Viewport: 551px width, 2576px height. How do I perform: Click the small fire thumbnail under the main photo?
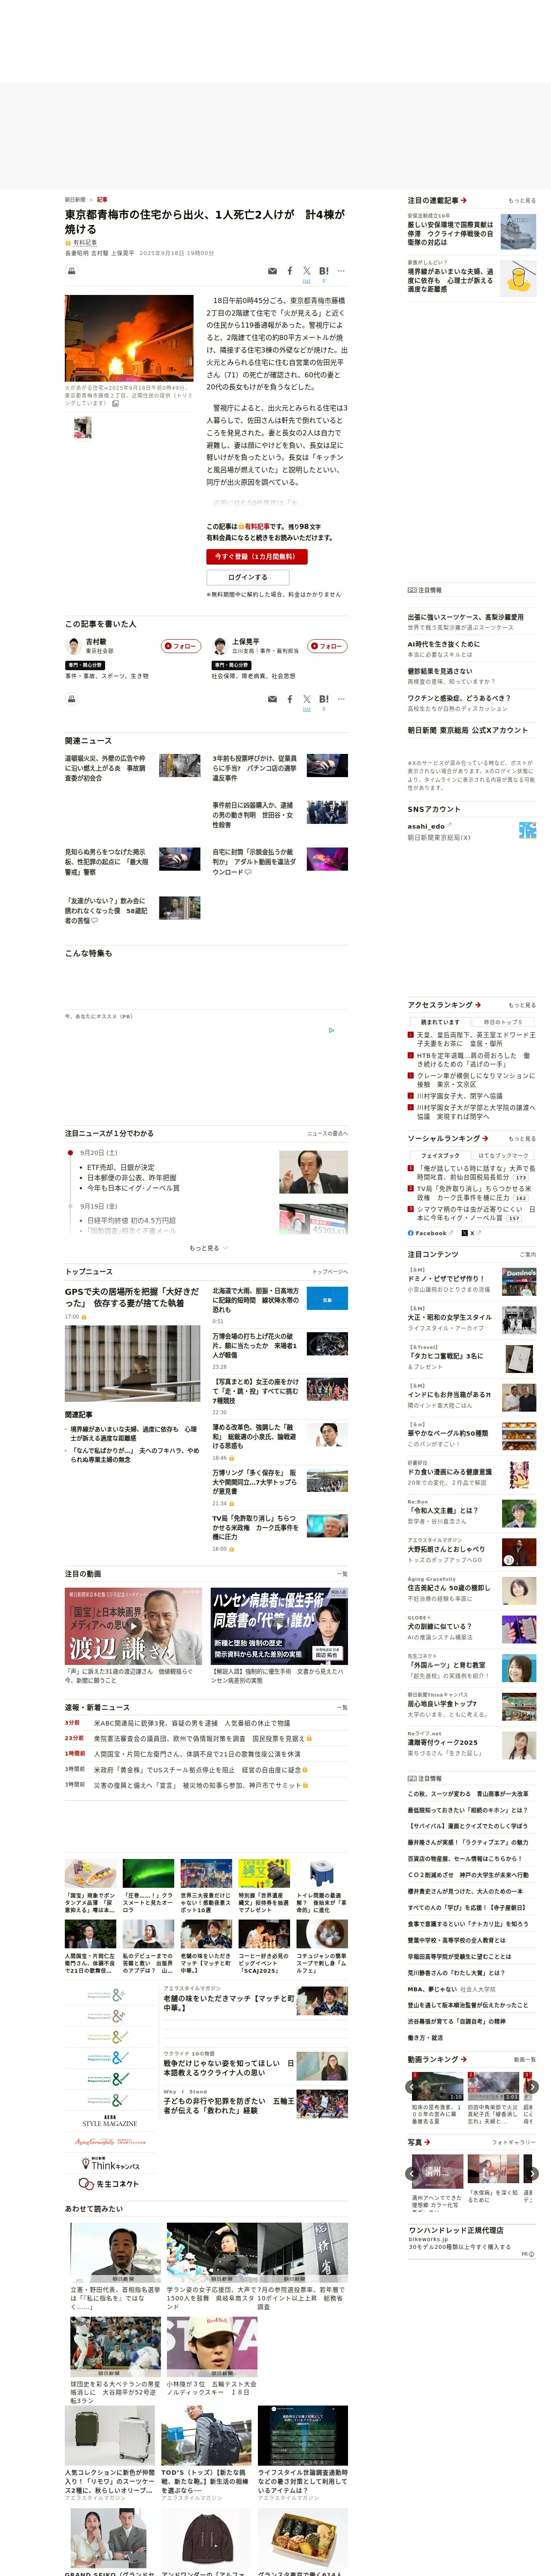(x=83, y=428)
